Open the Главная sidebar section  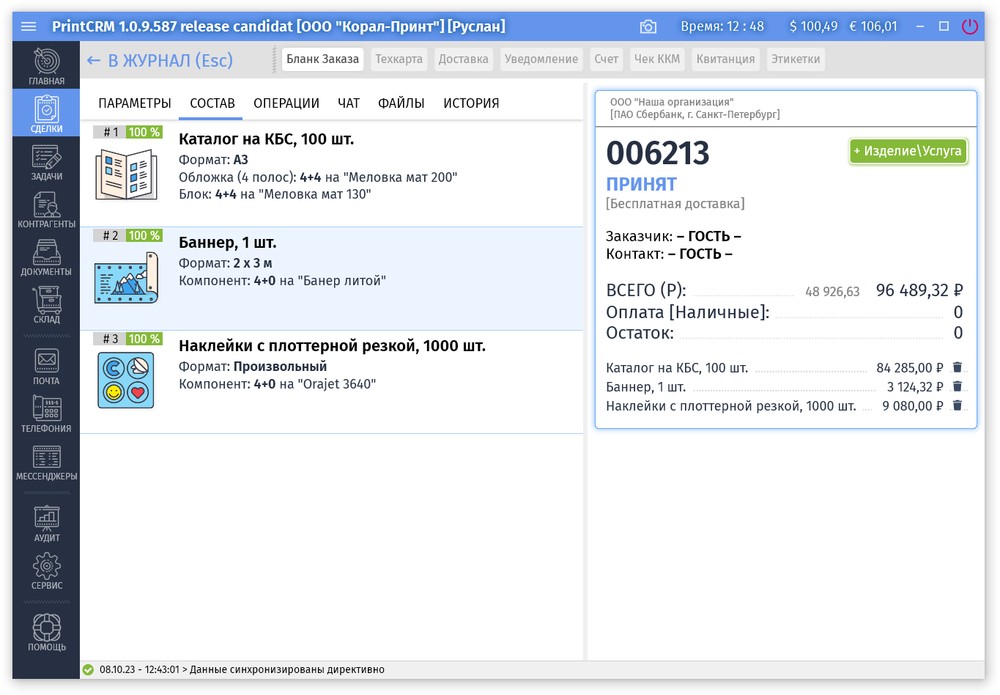tap(47, 66)
